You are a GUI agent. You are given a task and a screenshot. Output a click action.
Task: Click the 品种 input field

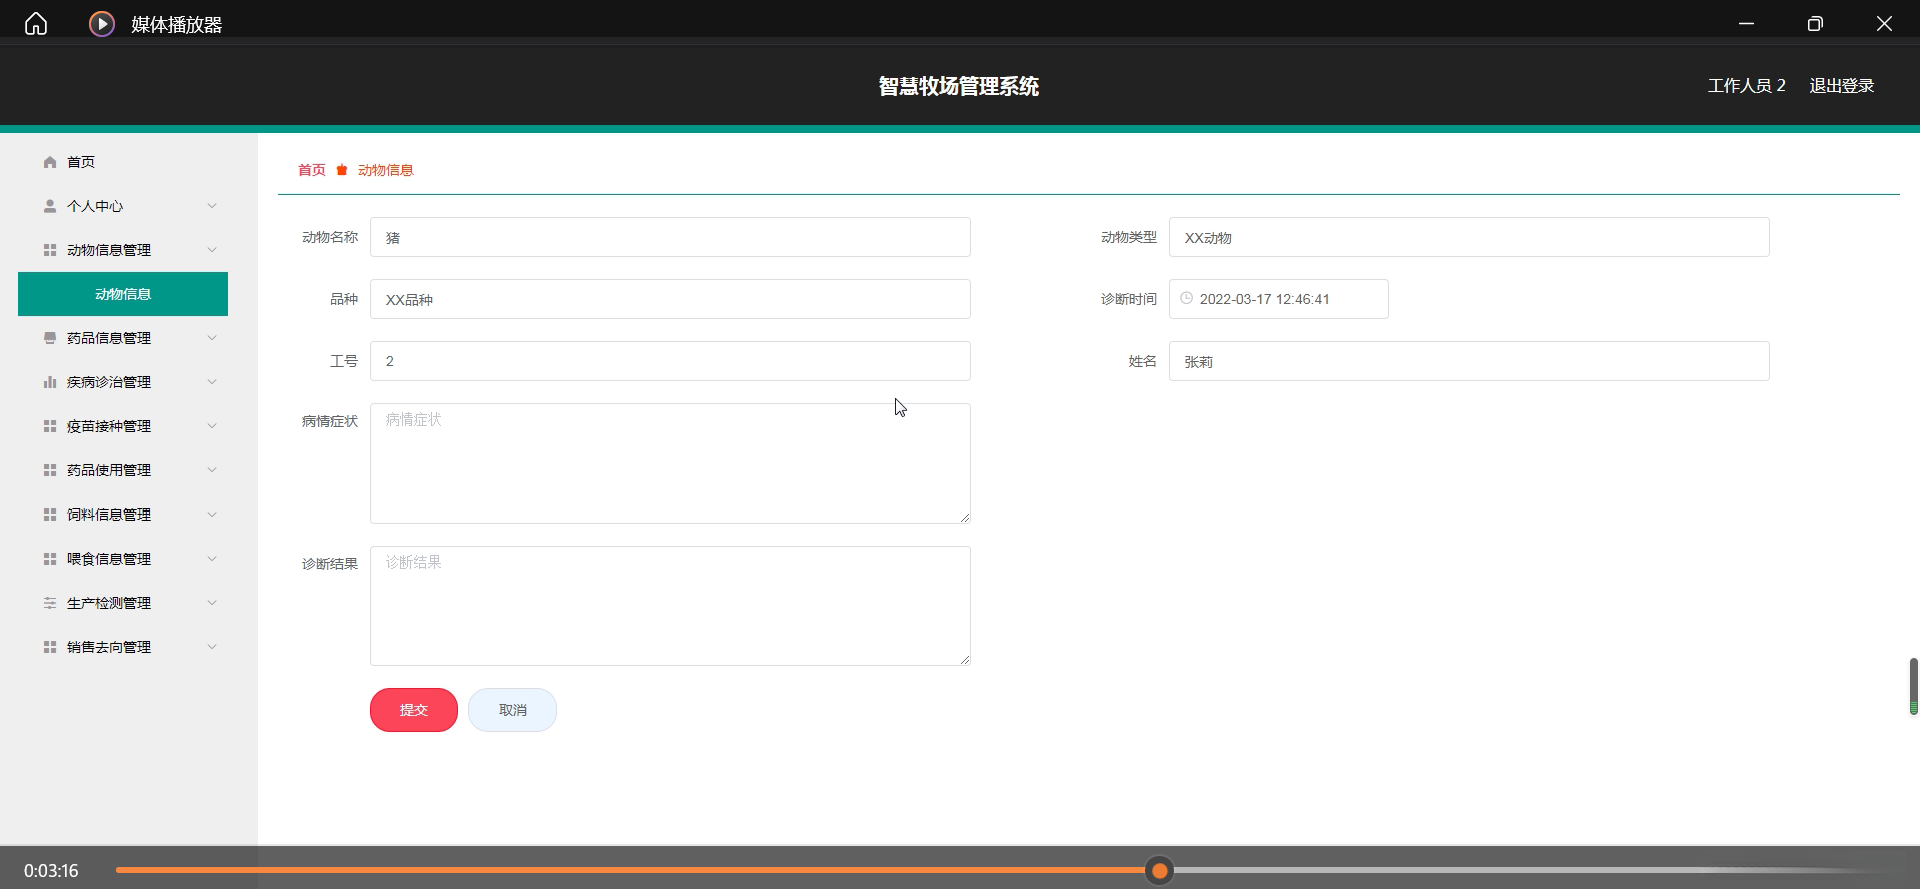[x=670, y=299]
